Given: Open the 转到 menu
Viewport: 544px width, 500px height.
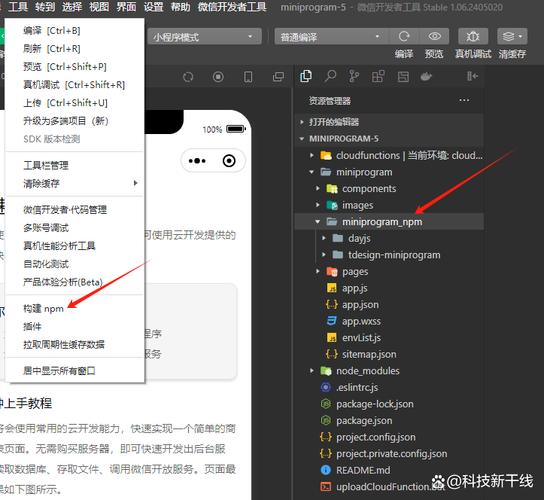Looking at the screenshot, I should tap(45, 7).
